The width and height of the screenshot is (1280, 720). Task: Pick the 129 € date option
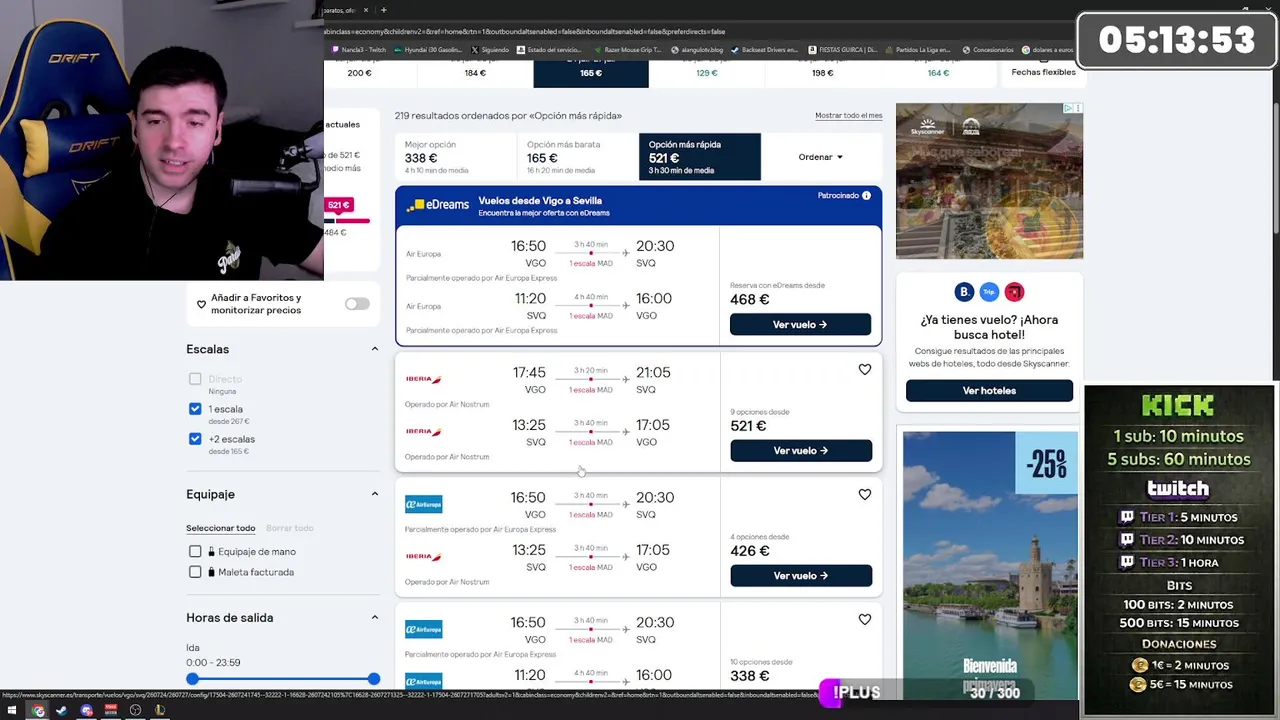[707, 73]
